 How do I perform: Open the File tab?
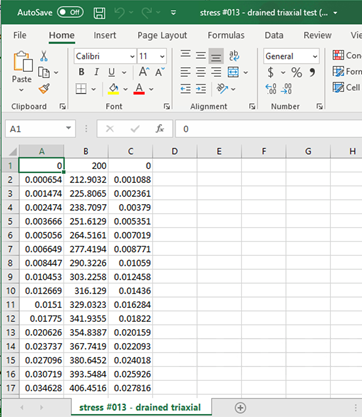pos(20,35)
